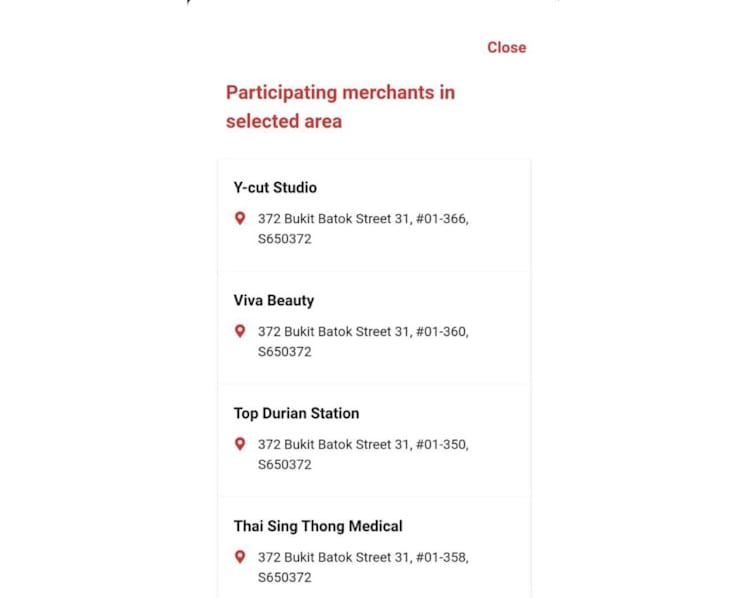Click the S650372 postal code under Y-cut Studio
This screenshot has width=747, height=598.
[x=284, y=239]
